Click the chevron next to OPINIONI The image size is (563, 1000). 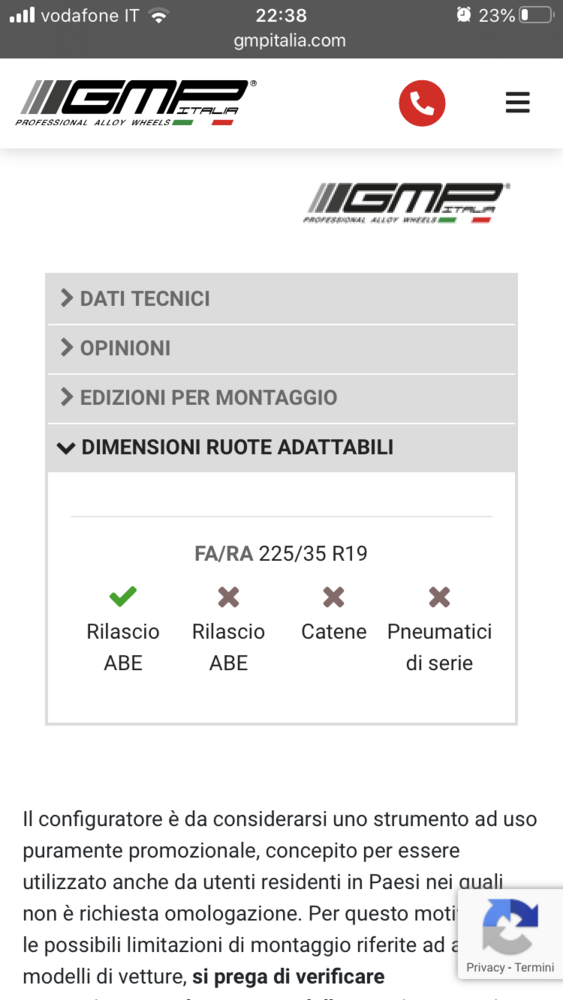67,348
